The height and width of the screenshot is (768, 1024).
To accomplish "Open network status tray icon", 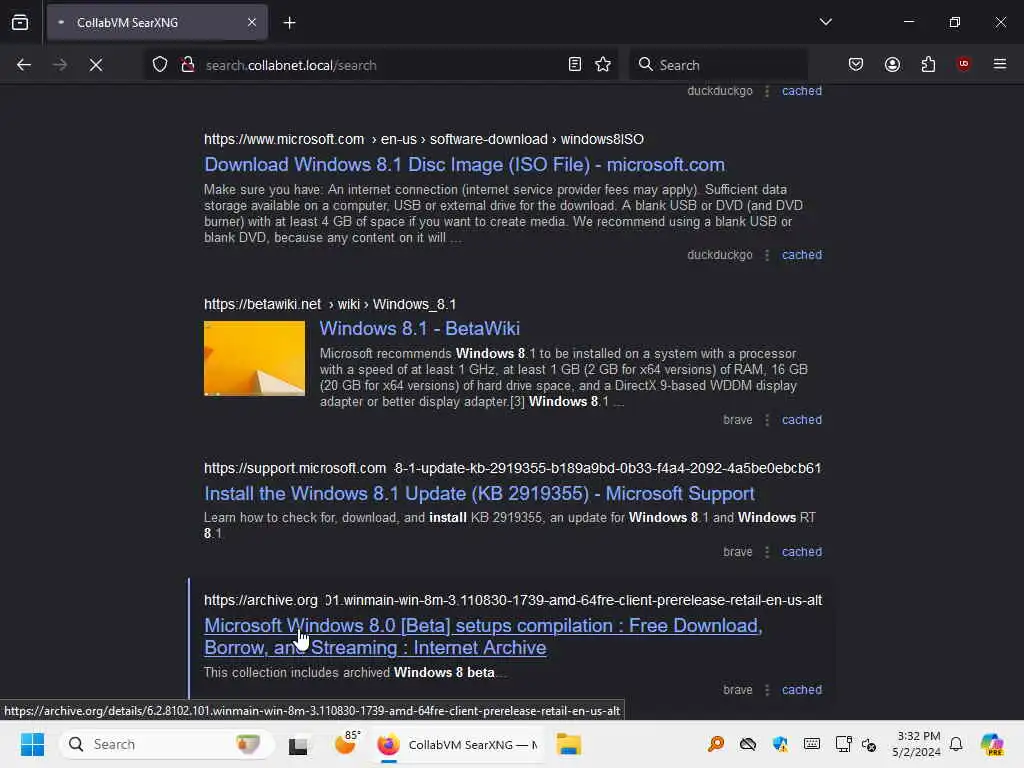I will [x=843, y=744].
